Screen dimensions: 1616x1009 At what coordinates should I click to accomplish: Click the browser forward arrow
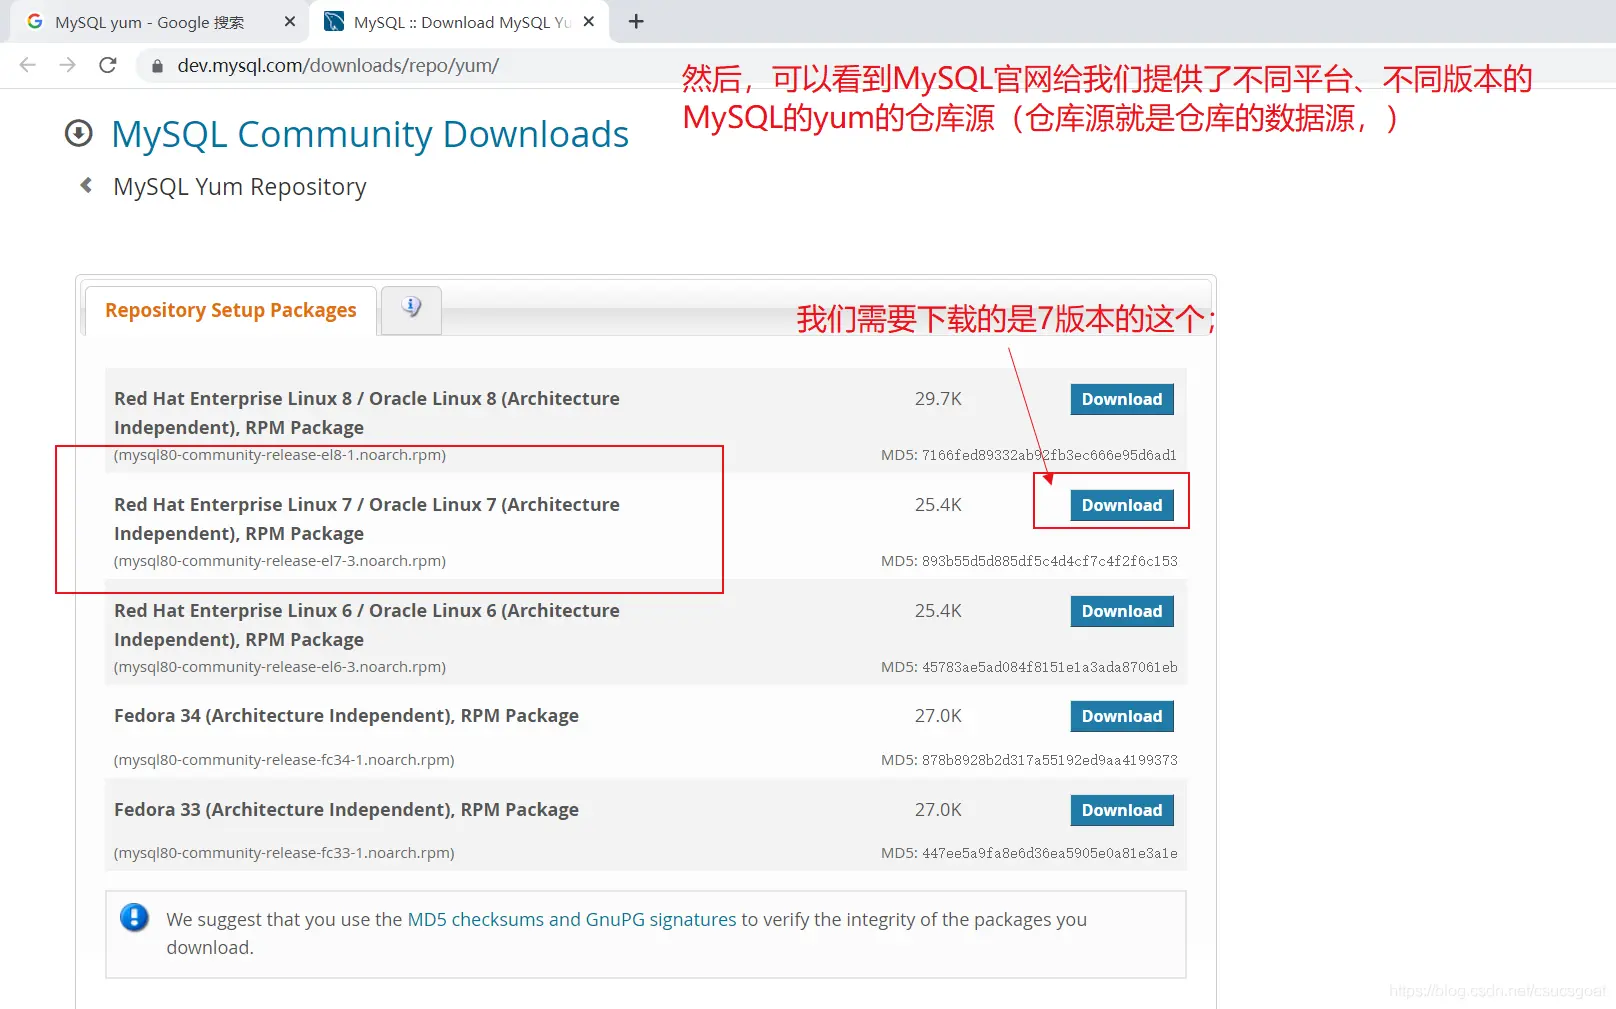[68, 65]
